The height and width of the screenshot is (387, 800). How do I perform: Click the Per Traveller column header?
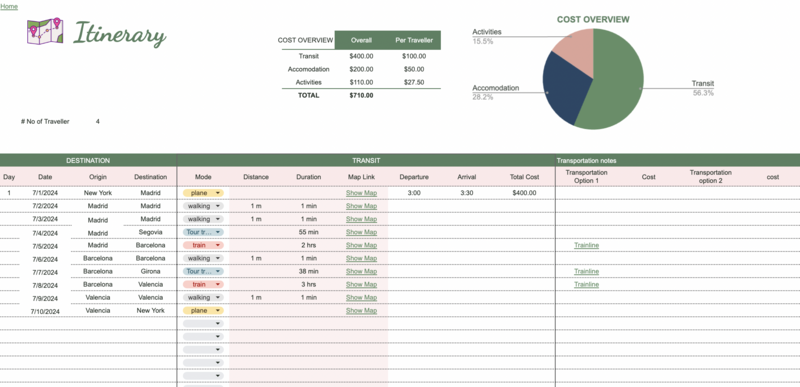point(414,40)
